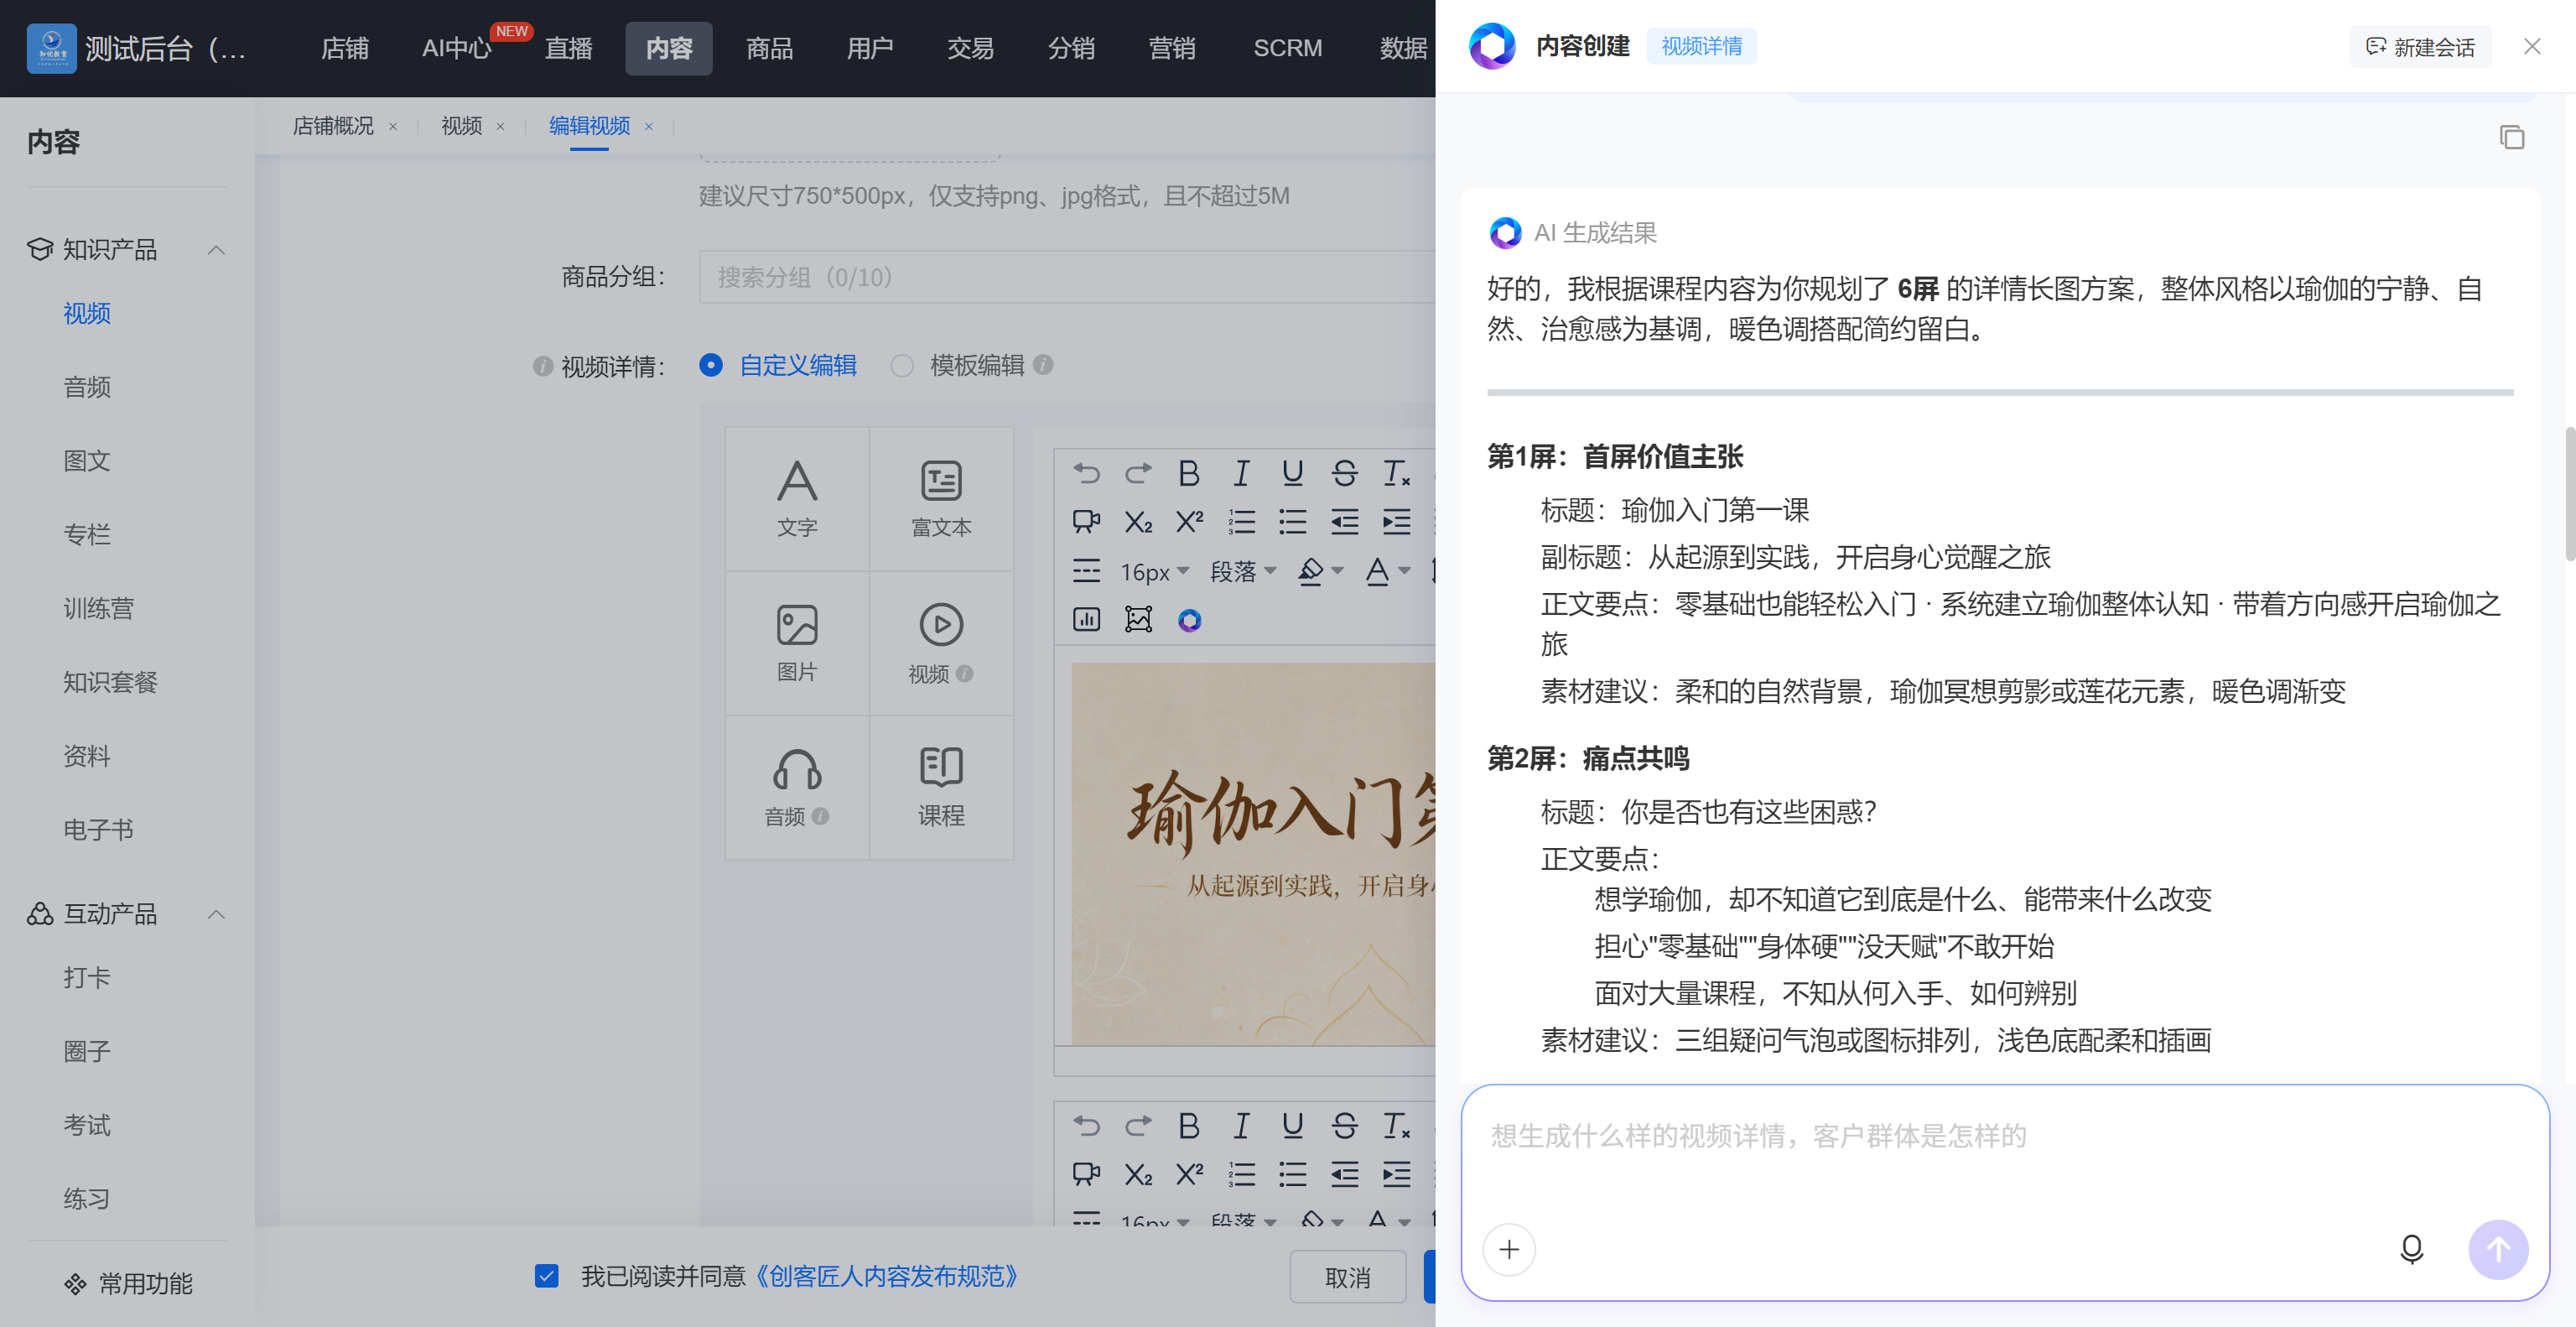
Task: Open the 创客匠人内容发布规范 link
Action: point(886,1276)
